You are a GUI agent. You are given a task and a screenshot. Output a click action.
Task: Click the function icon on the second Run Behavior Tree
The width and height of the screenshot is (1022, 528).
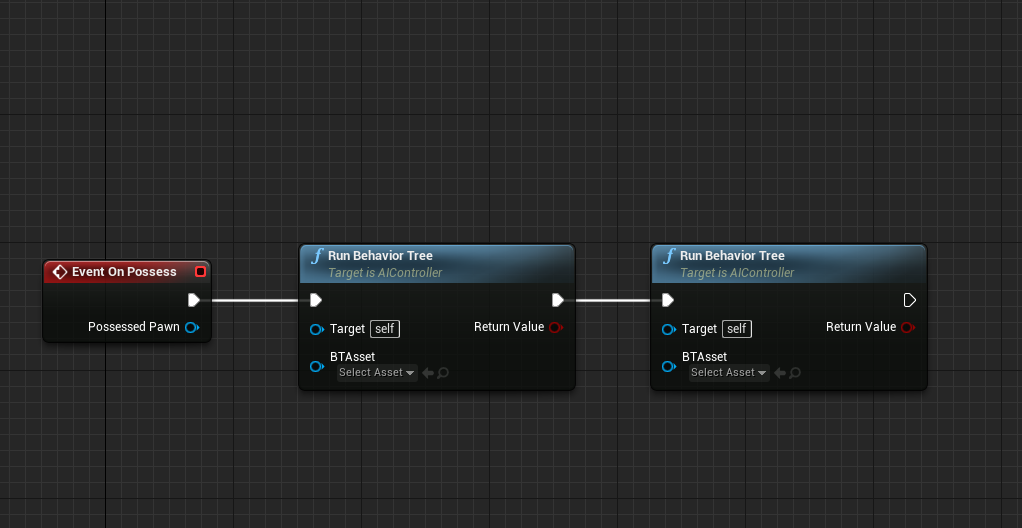(x=669, y=256)
